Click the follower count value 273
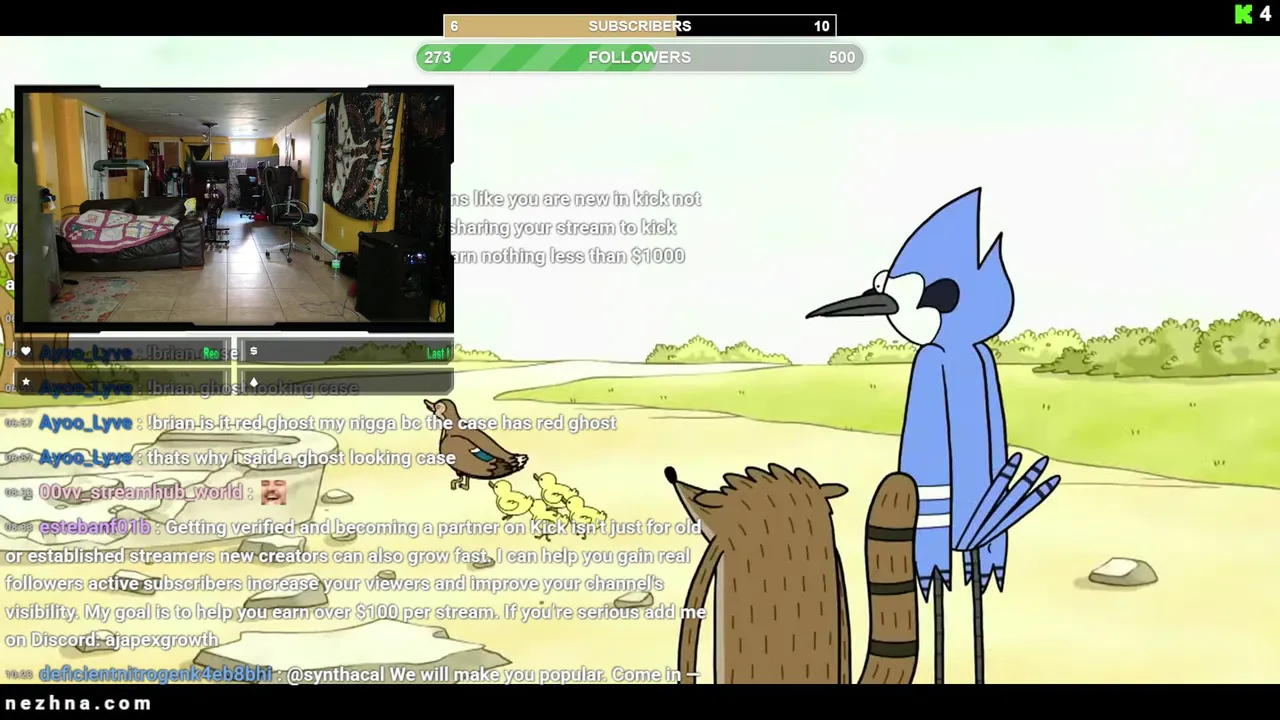 point(437,57)
